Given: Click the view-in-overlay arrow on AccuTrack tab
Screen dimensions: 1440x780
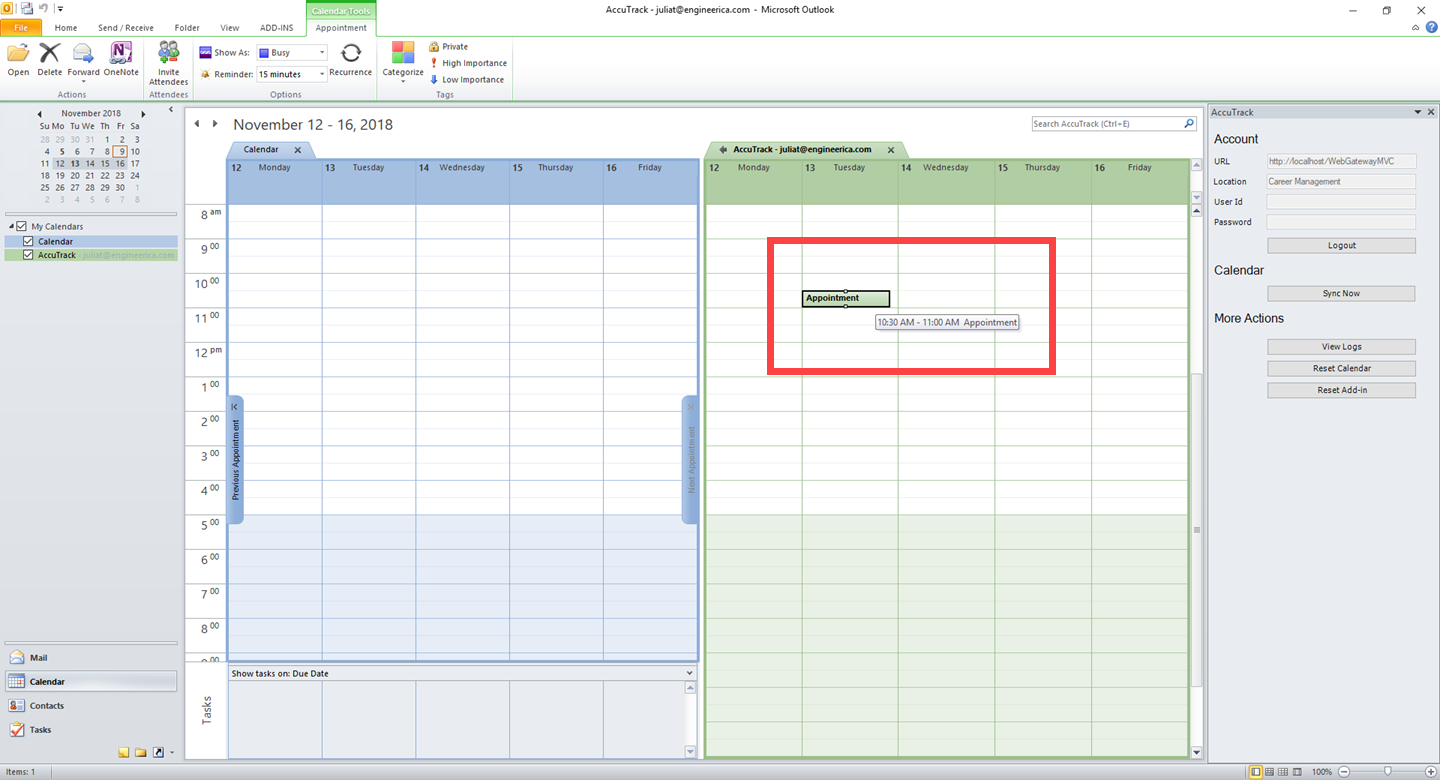Looking at the screenshot, I should coord(722,150).
